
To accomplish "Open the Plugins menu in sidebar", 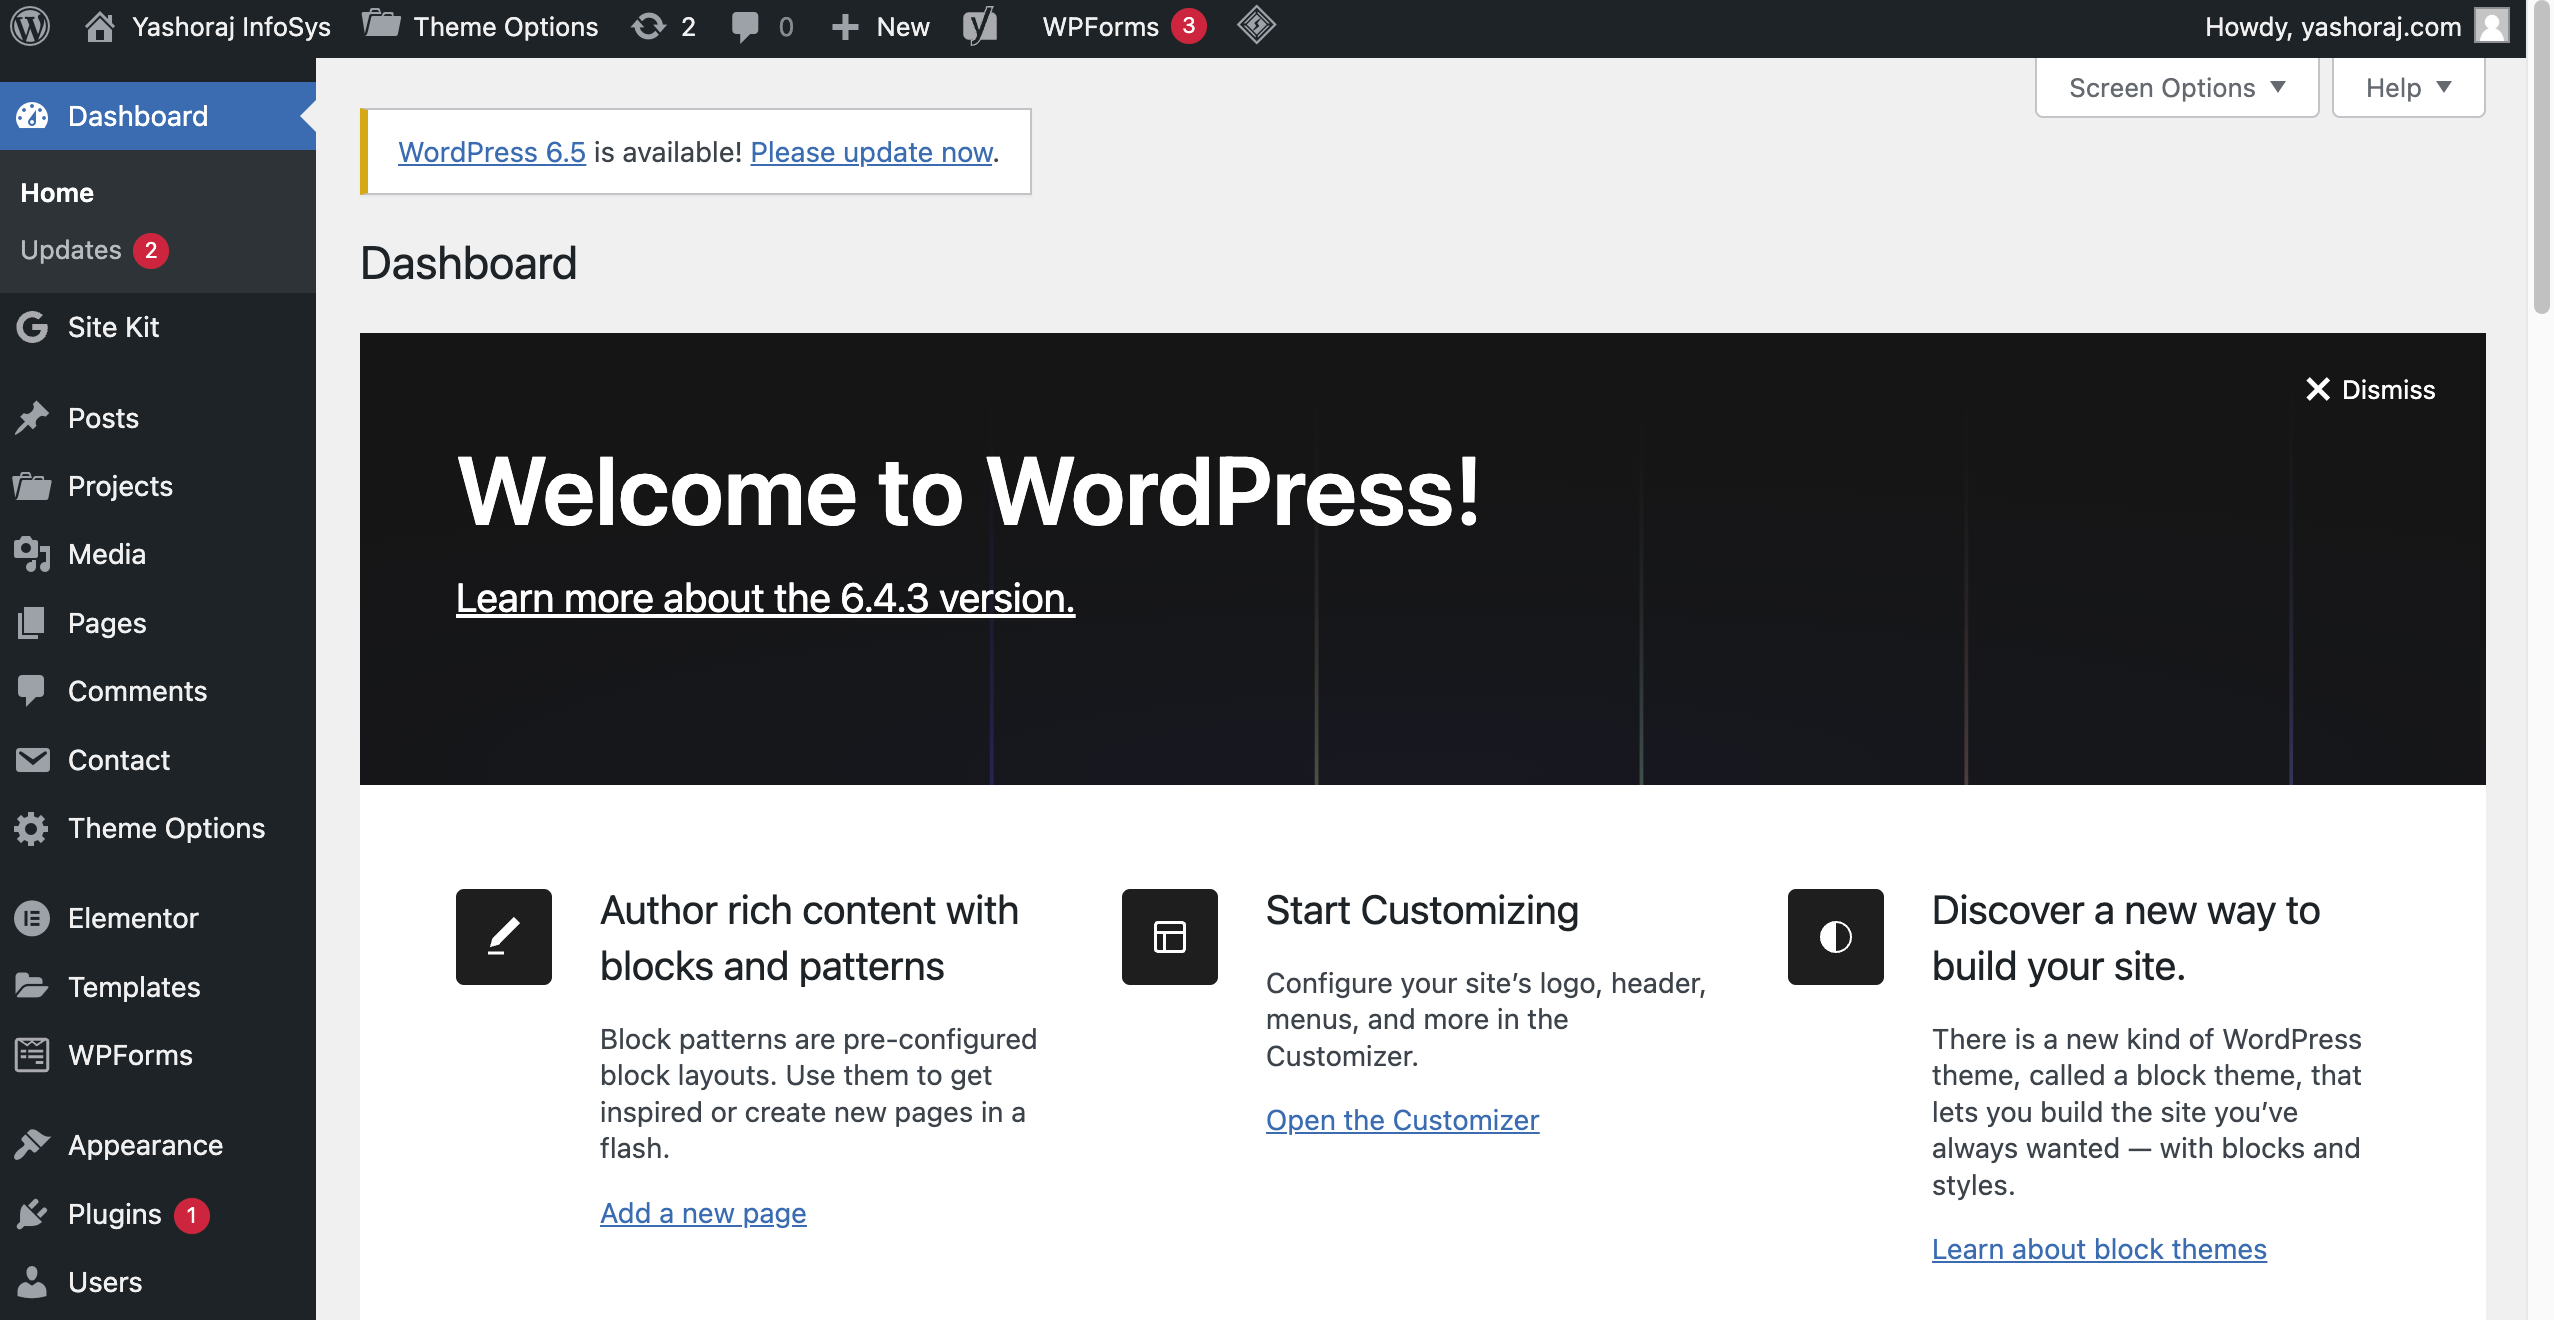I will click(114, 1214).
